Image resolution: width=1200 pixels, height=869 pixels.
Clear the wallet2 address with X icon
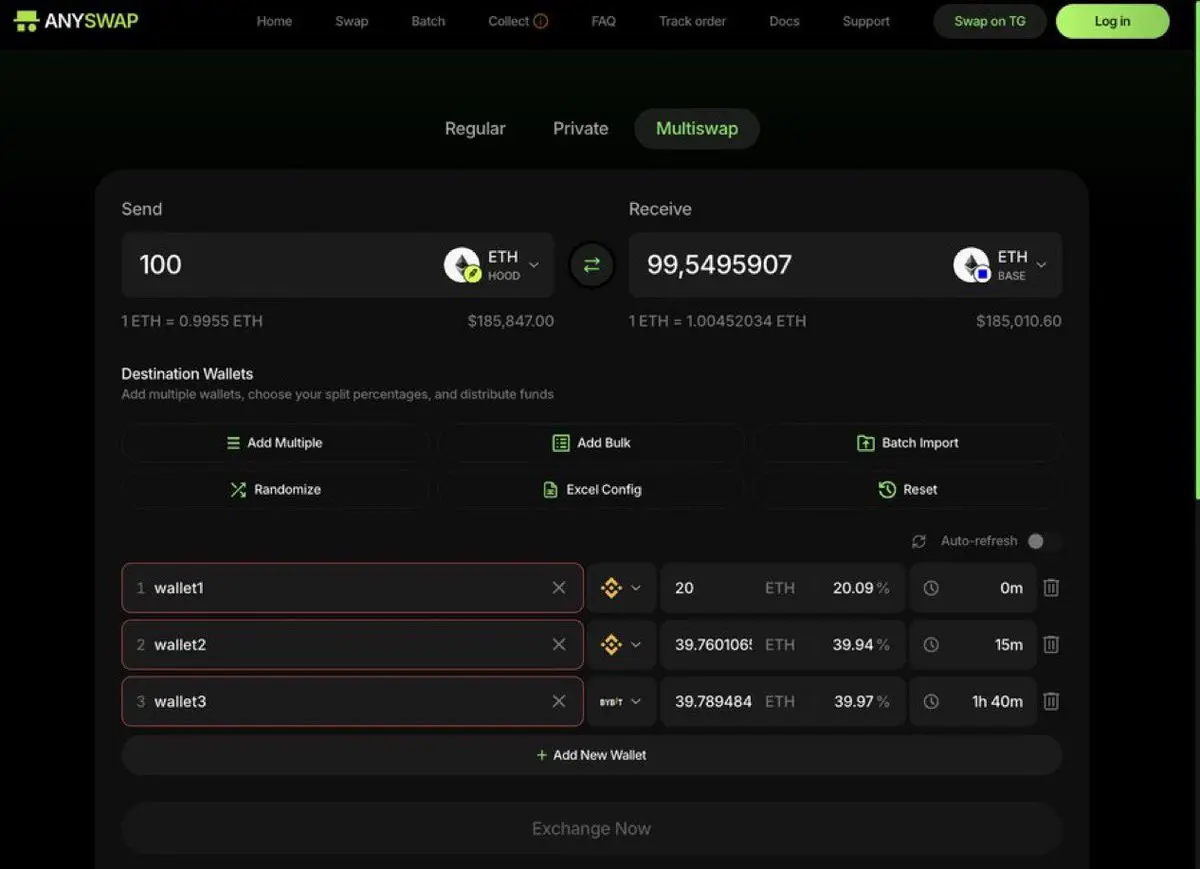559,644
